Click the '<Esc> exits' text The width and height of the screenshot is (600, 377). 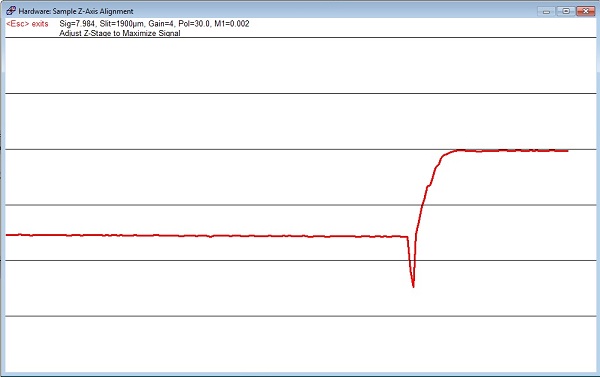click(x=27, y=24)
